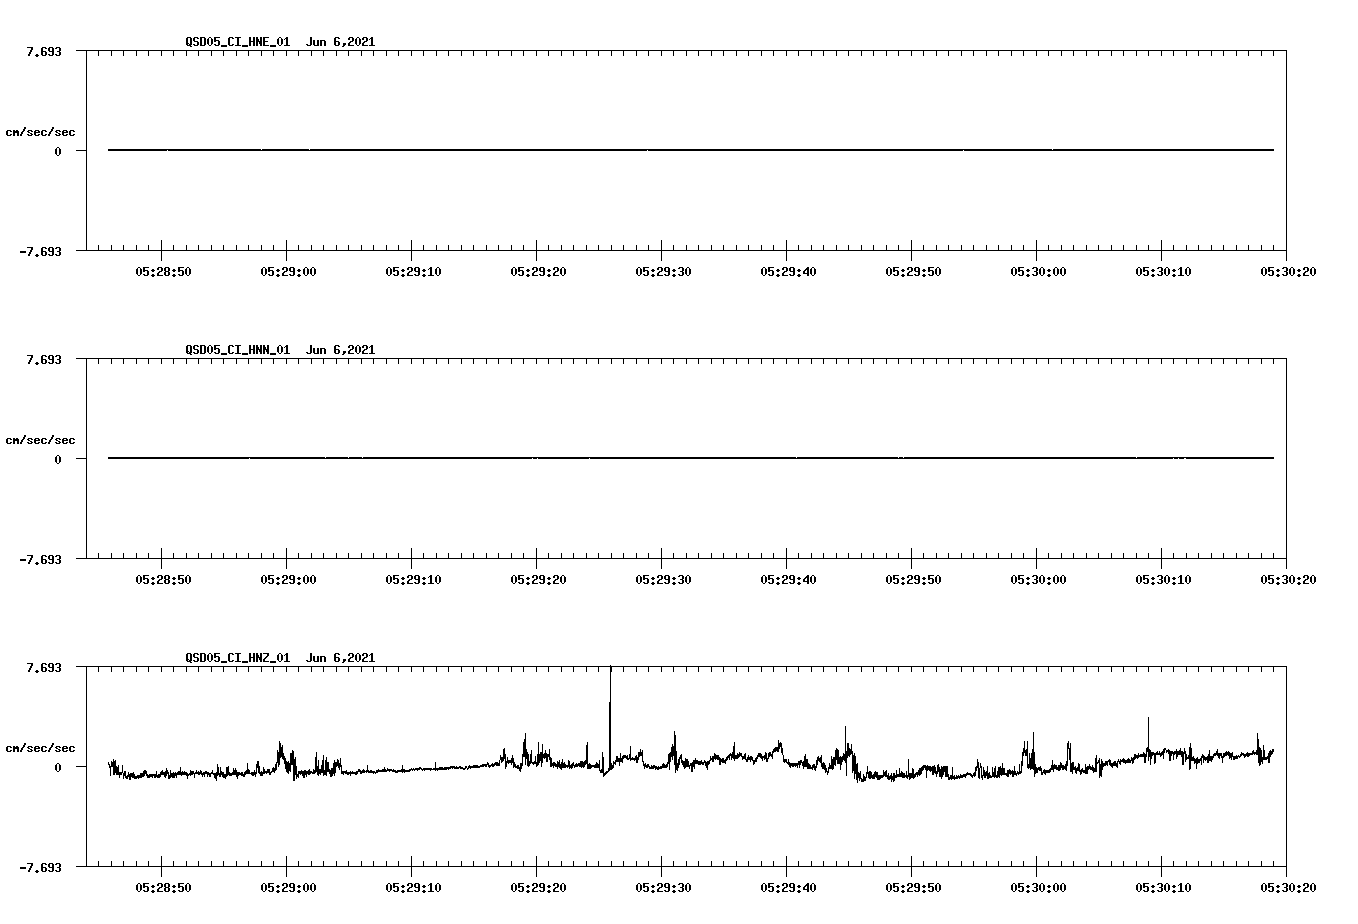Click the -7.693 minimum label on HNN plot
This screenshot has height=924, width=1358.
tap(40, 560)
